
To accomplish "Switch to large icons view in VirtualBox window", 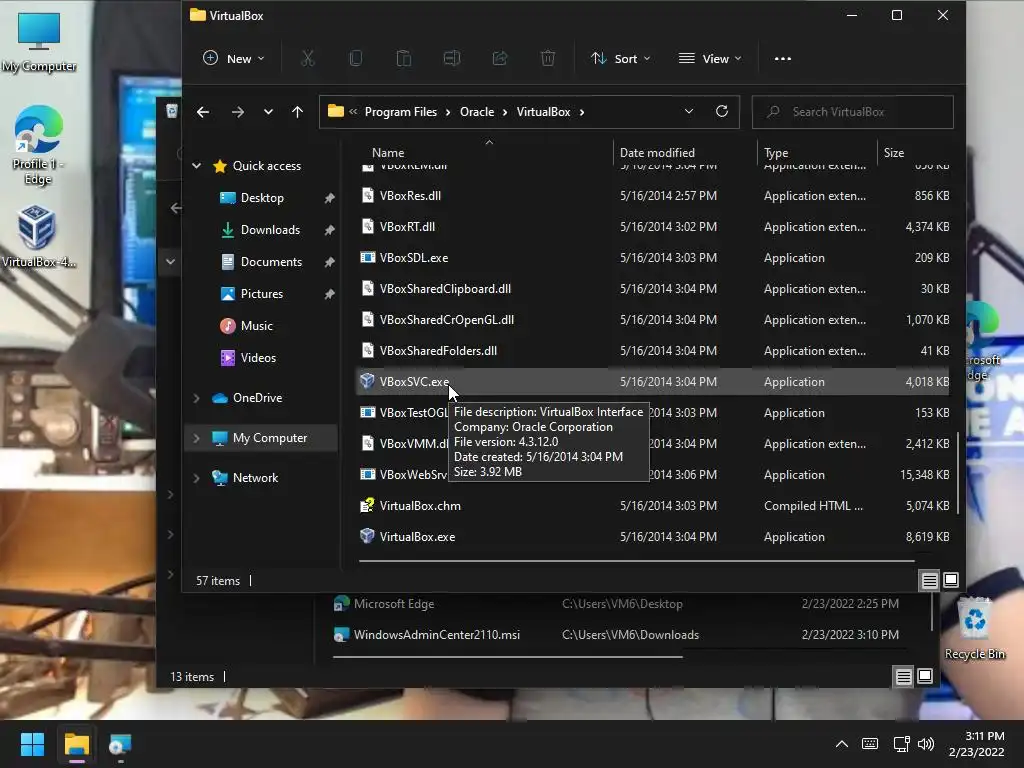I will click(x=951, y=580).
